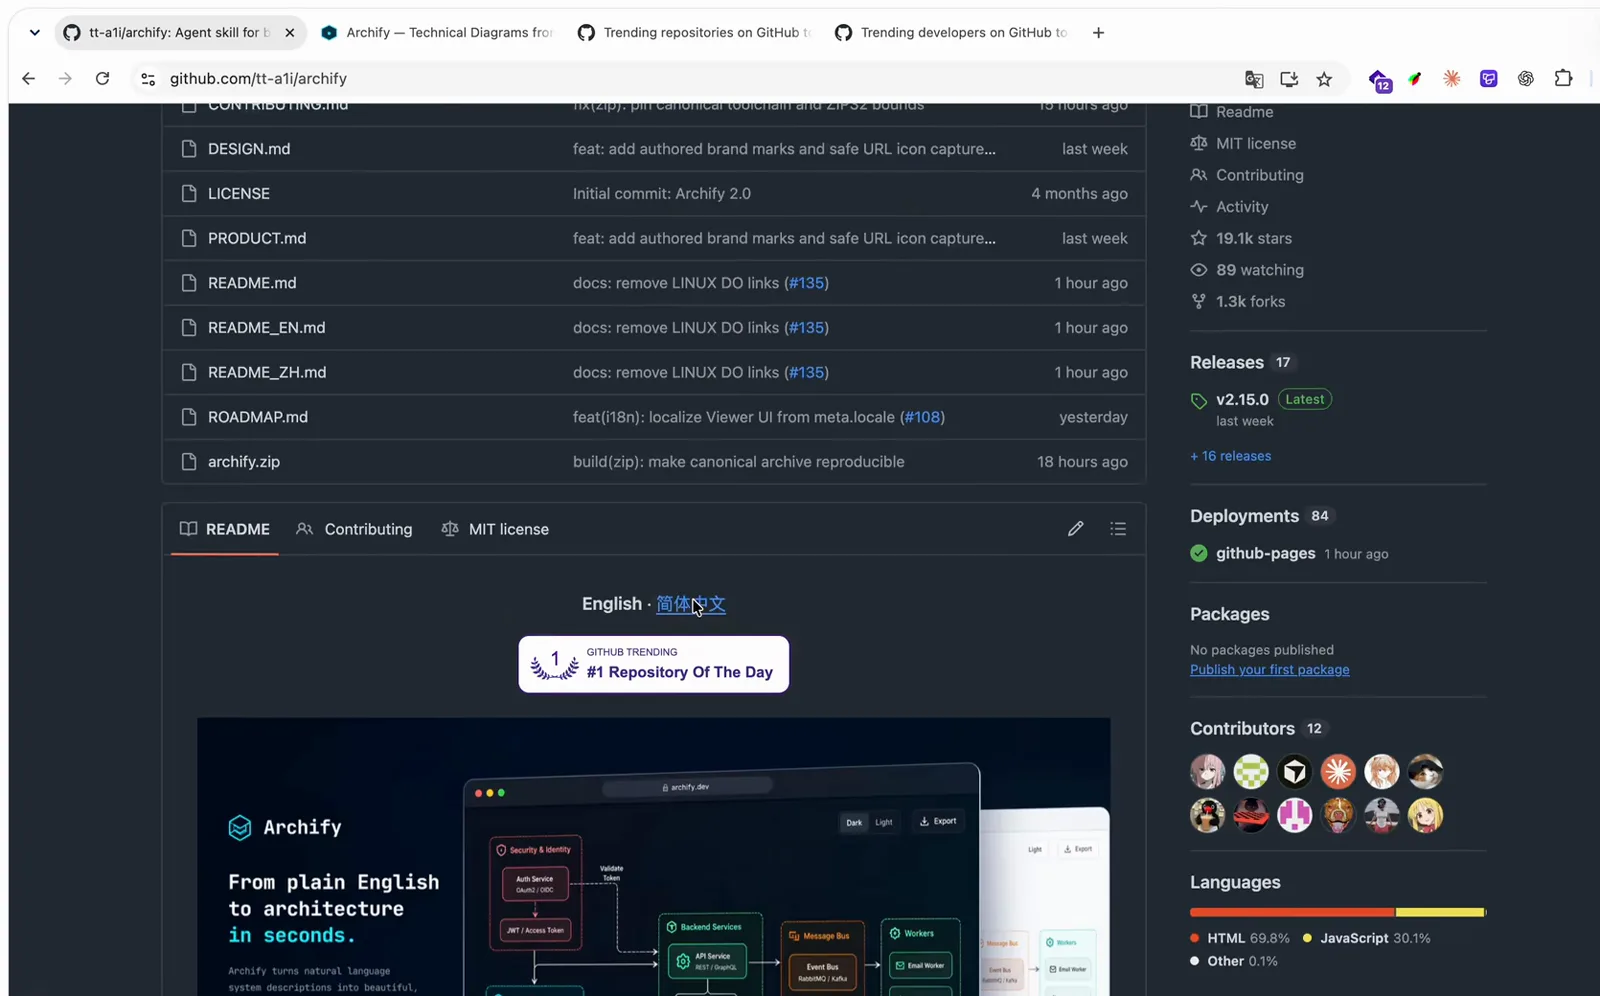Screen dimensions: 1600x996
Task: Open the Archify banner image
Action: tap(653, 856)
